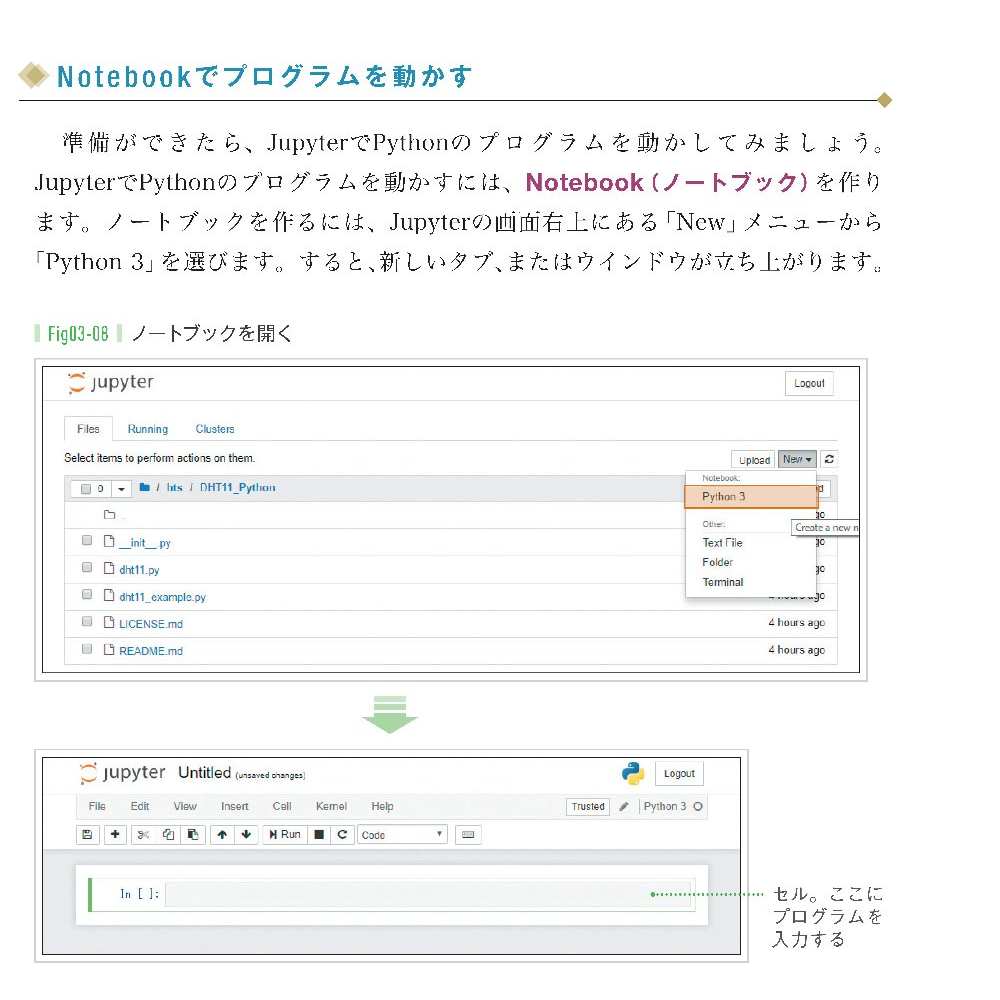Paste cell using the clipboard icon
The width and height of the screenshot is (1000, 1000).
(x=193, y=834)
